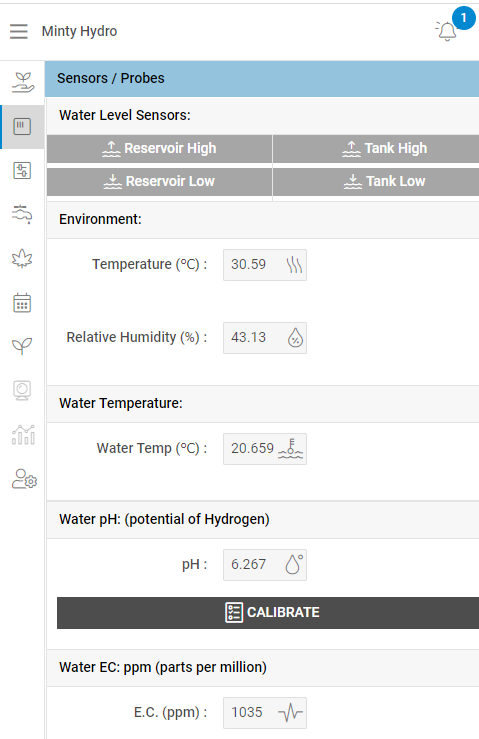
Task: Open the webcam sidebar icon
Action: [x=22, y=390]
